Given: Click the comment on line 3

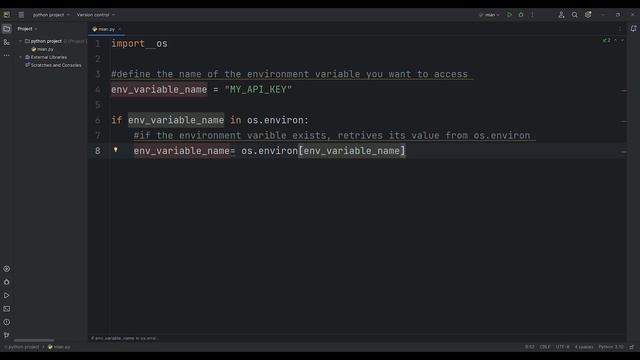Looking at the screenshot, I should (289, 74).
